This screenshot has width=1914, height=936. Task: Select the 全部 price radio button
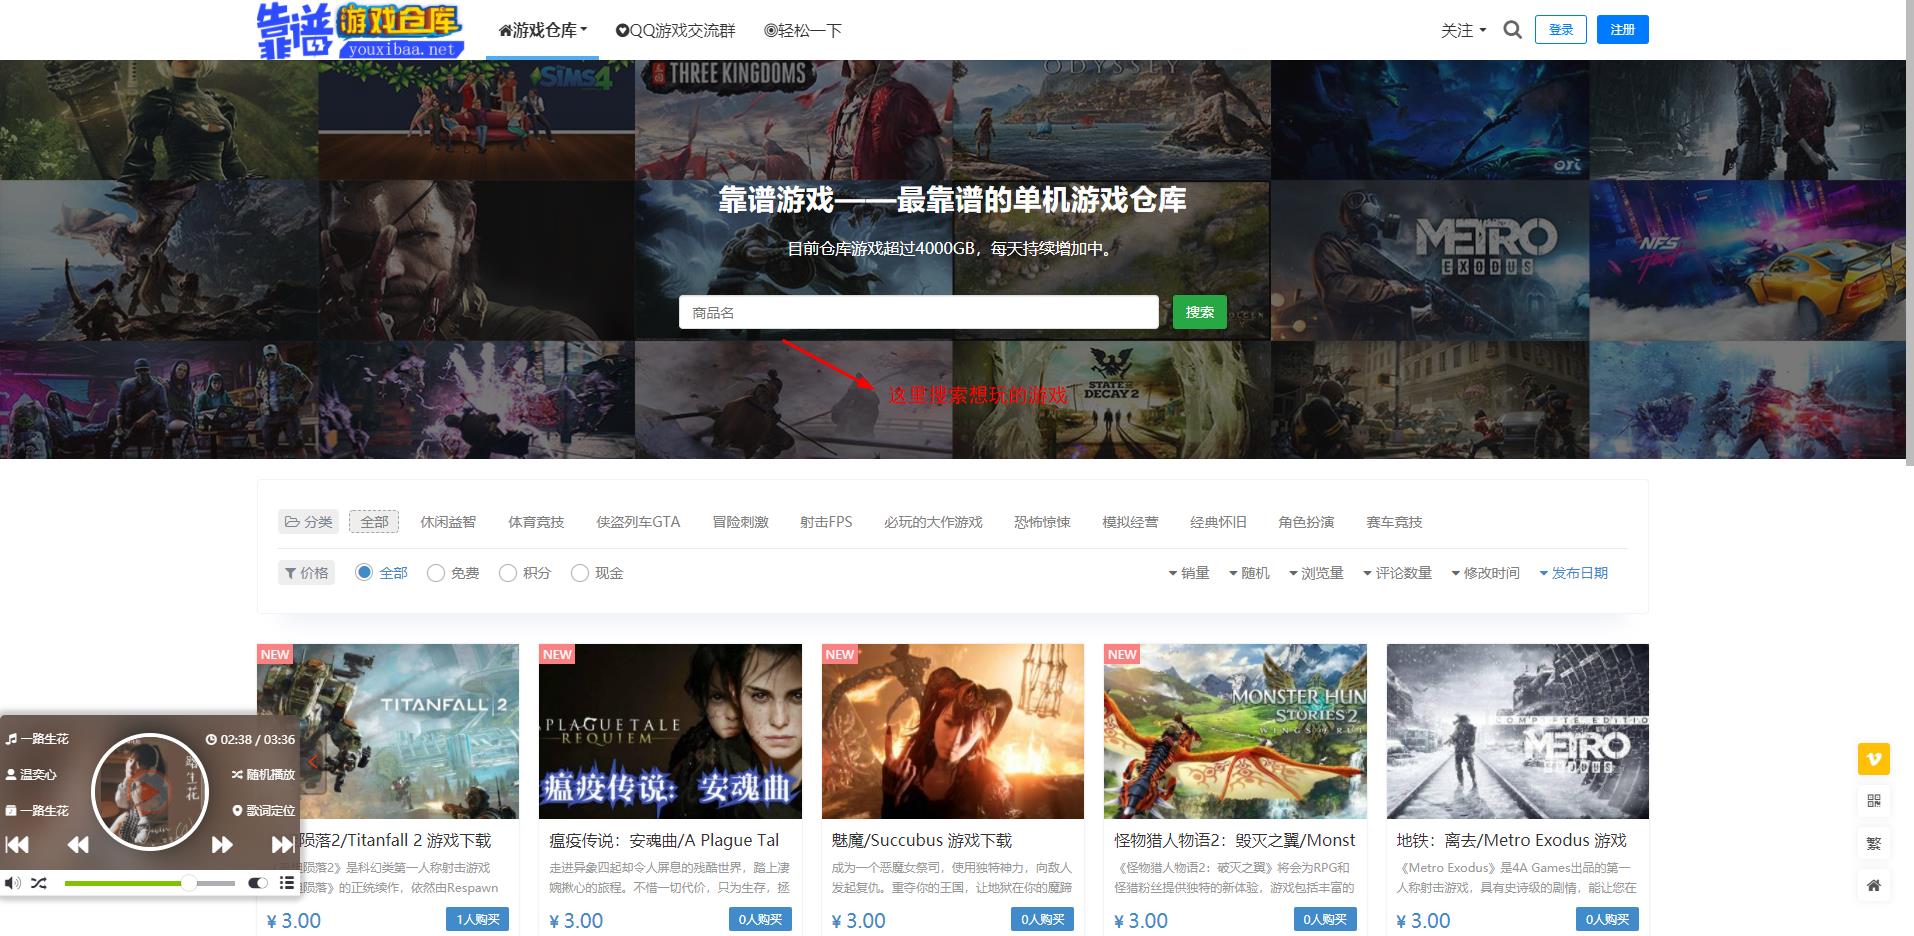[365, 573]
